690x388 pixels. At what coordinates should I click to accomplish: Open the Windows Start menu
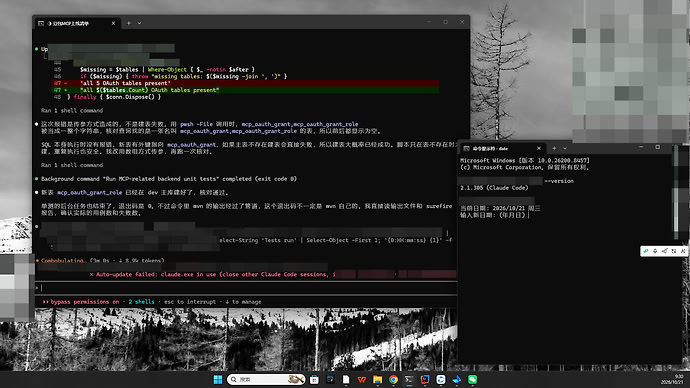218,379
